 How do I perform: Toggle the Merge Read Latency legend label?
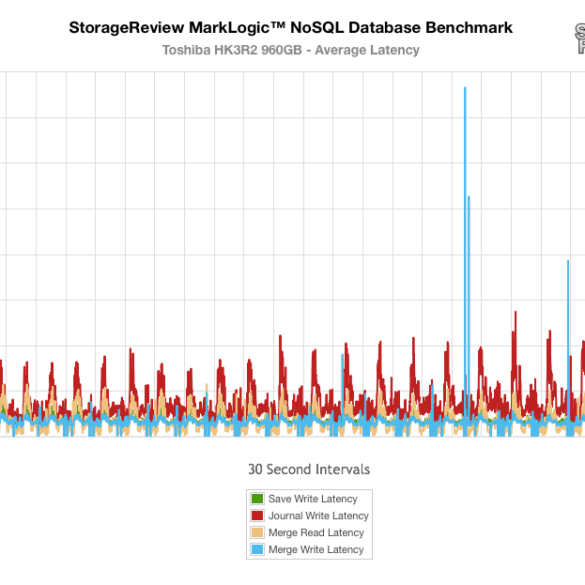point(316,533)
